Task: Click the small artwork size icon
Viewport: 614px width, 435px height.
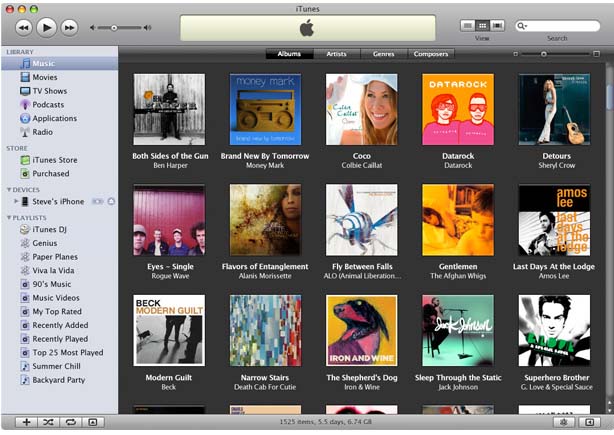Action: [x=516, y=54]
